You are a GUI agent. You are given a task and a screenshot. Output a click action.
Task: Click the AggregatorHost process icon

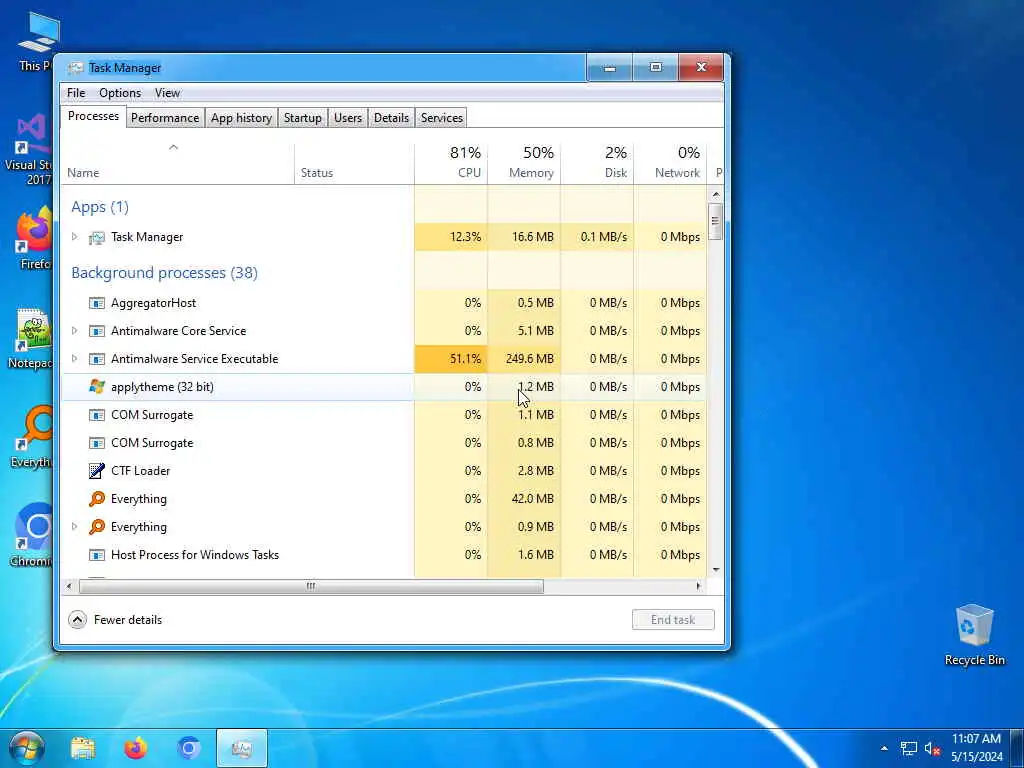pyautogui.click(x=97, y=303)
